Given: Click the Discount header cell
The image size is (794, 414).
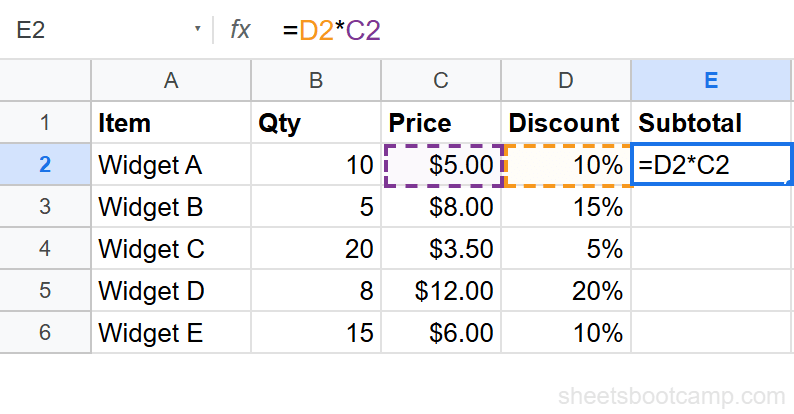Looking at the screenshot, I should [x=566, y=122].
